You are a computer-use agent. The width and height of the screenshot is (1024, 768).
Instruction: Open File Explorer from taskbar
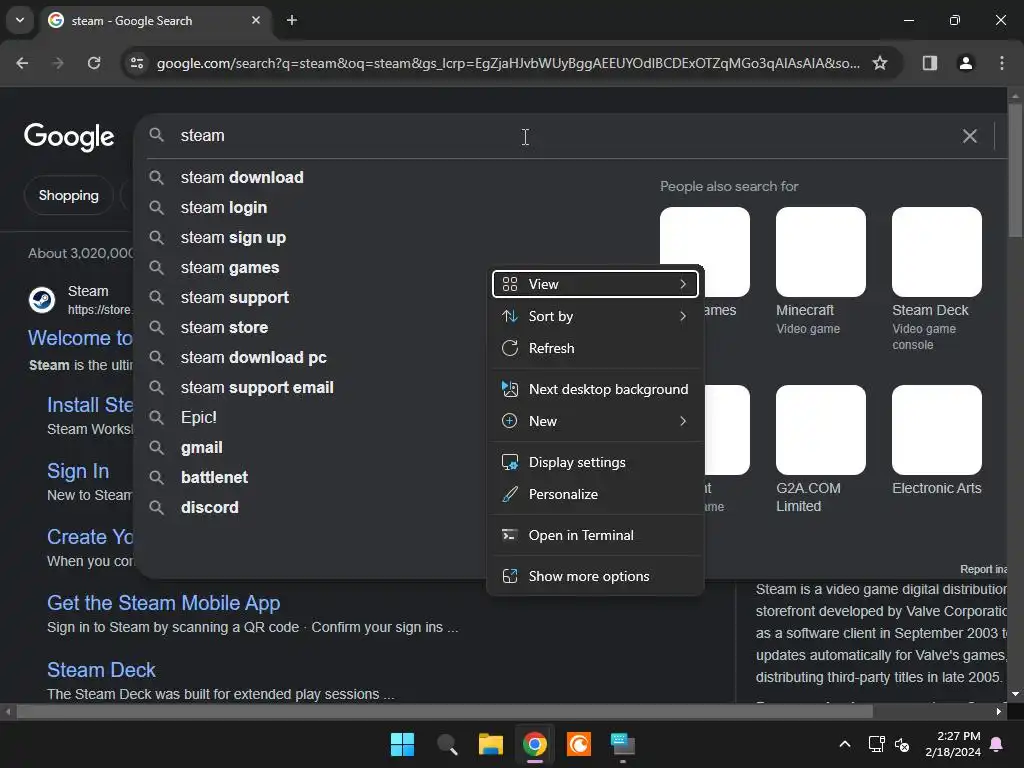[490, 744]
